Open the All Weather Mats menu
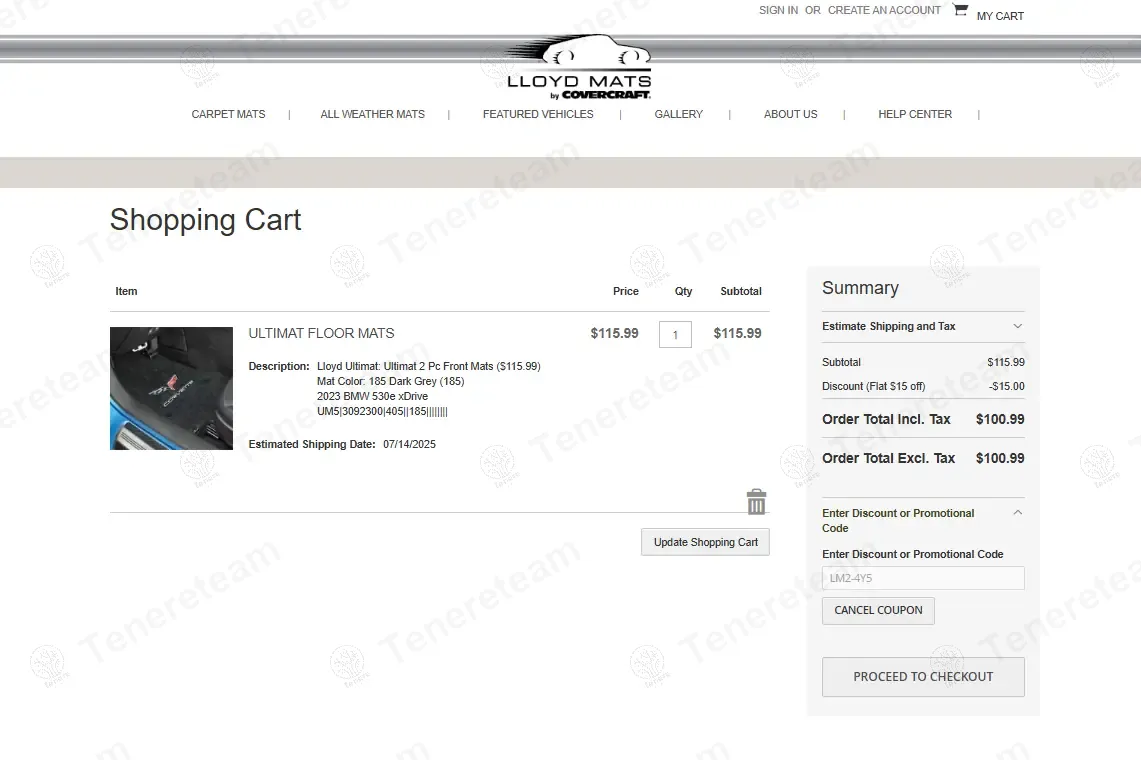The width and height of the screenshot is (1141, 760). (372, 114)
